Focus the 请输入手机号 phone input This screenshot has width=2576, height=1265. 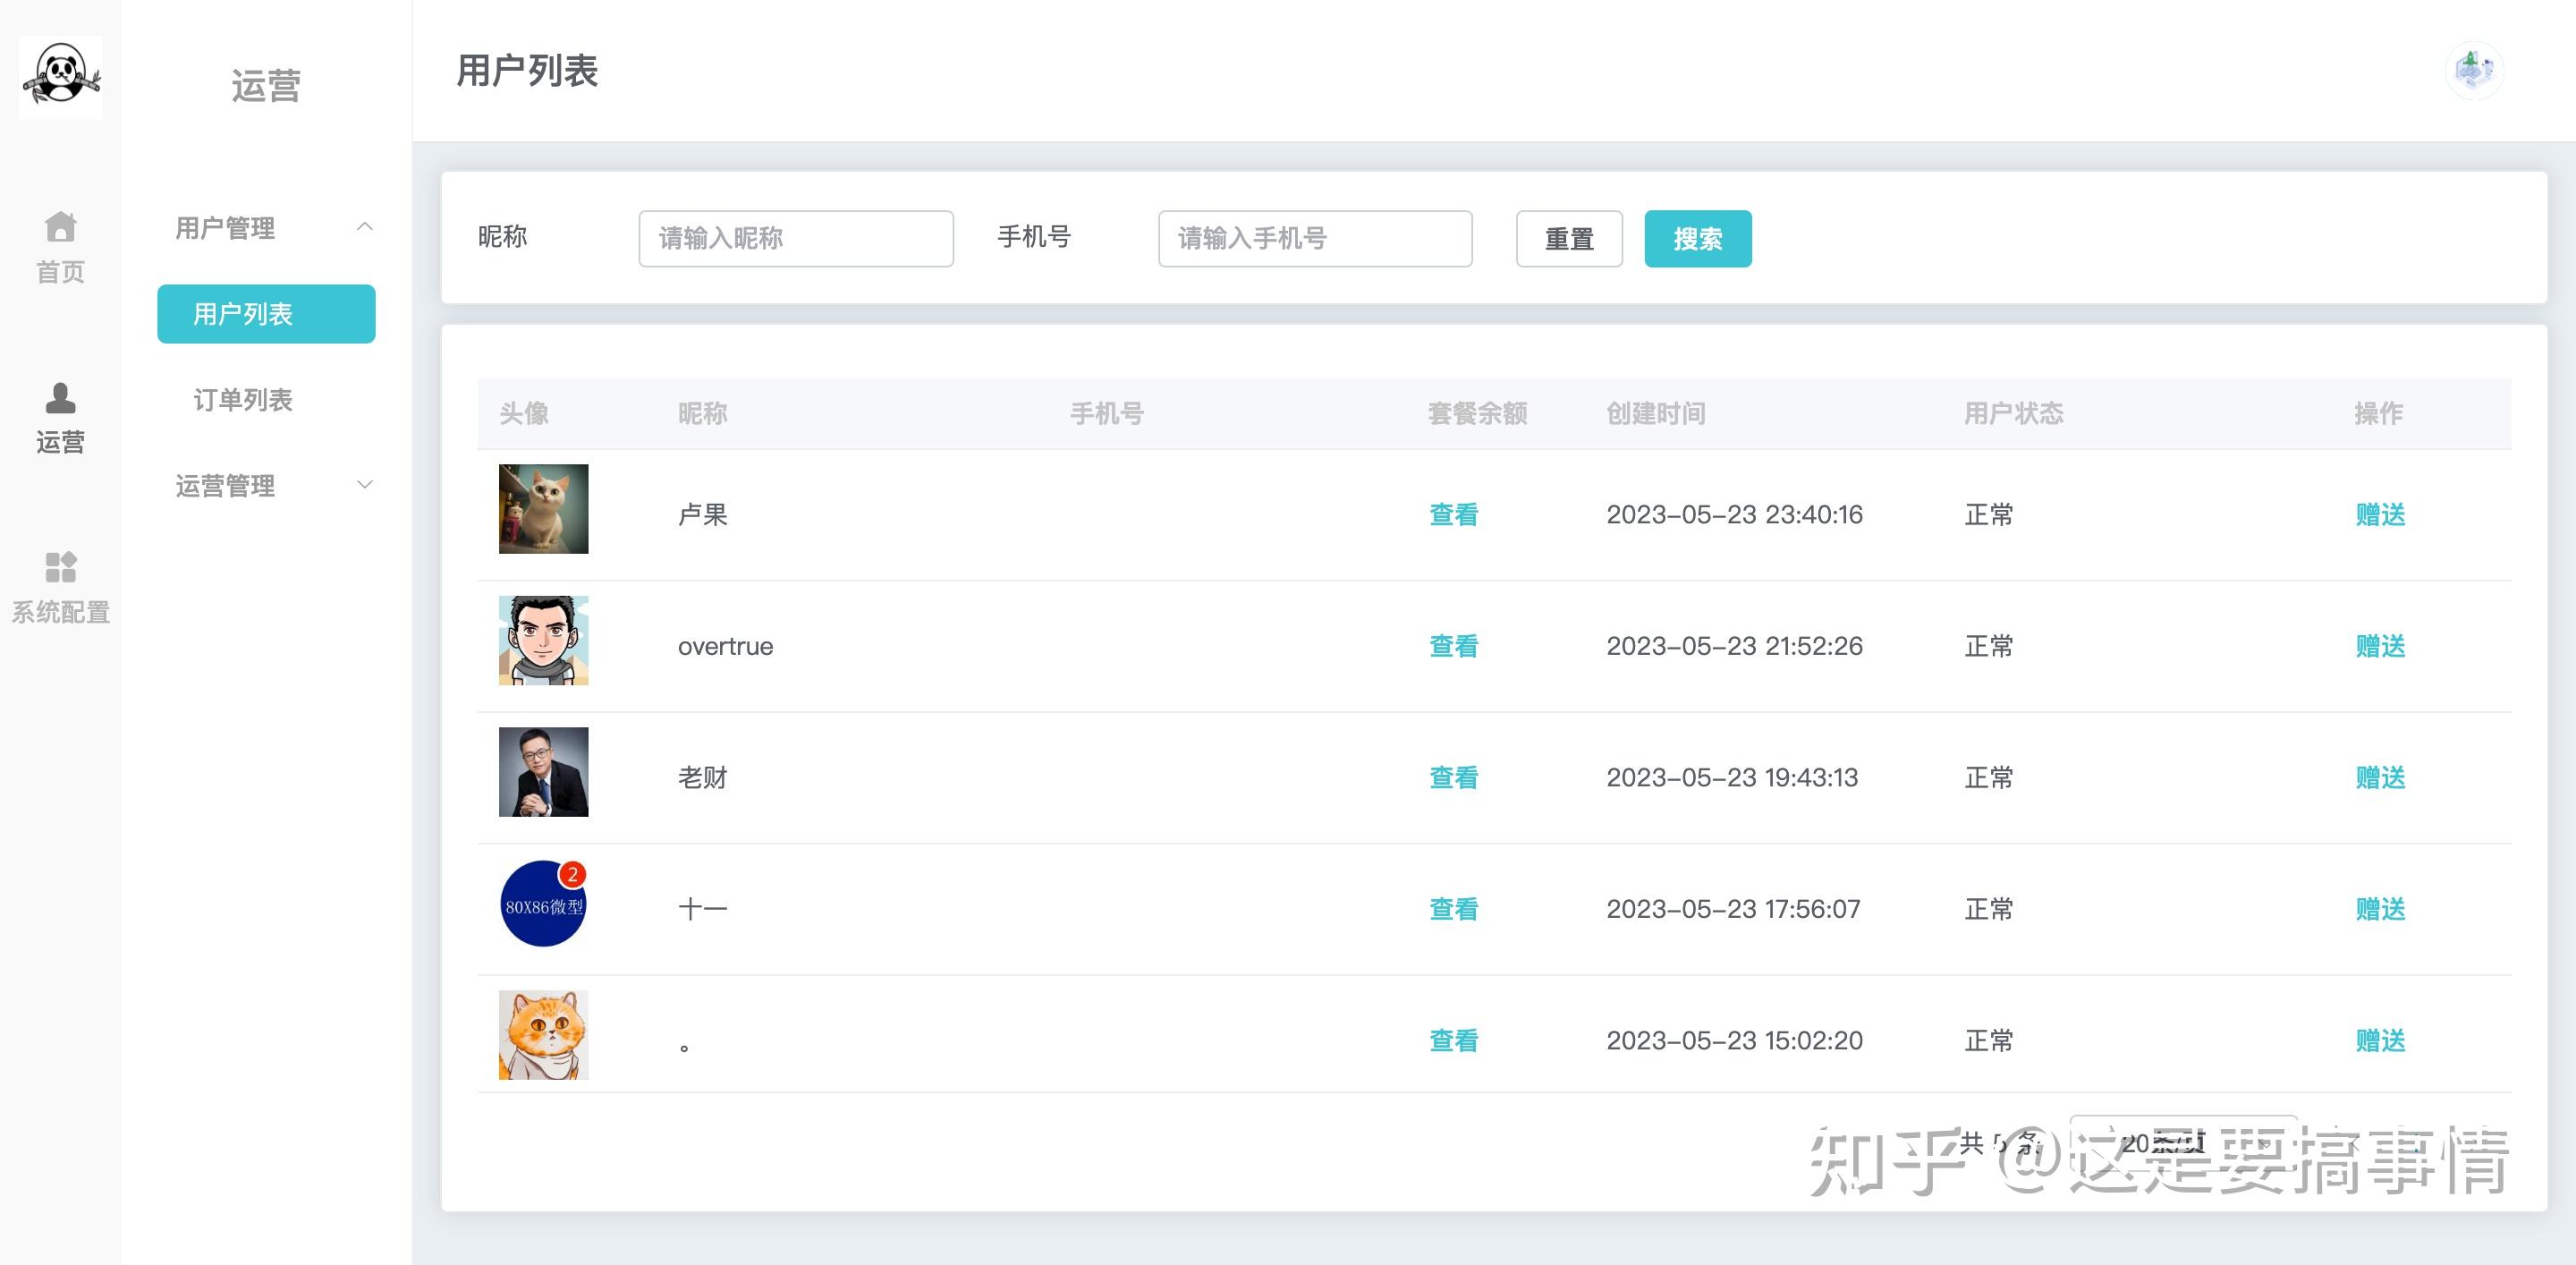point(1314,239)
